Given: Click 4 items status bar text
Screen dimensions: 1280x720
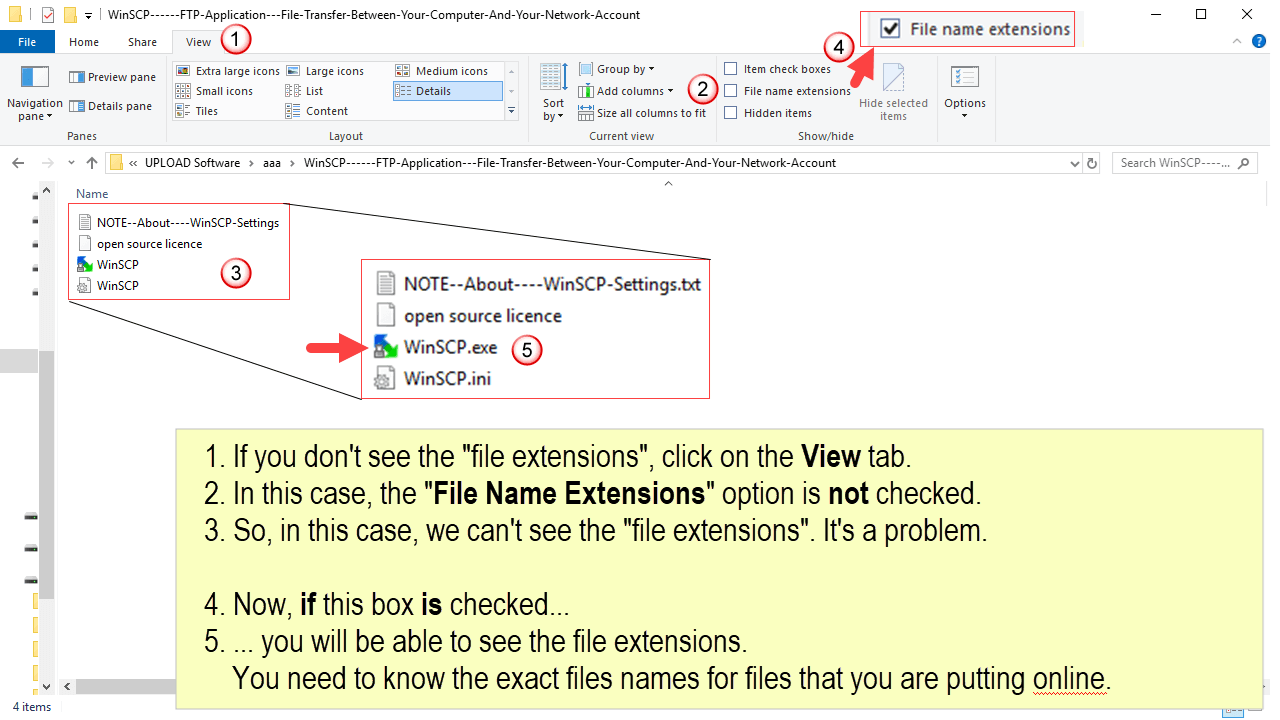Looking at the screenshot, I should (32, 707).
